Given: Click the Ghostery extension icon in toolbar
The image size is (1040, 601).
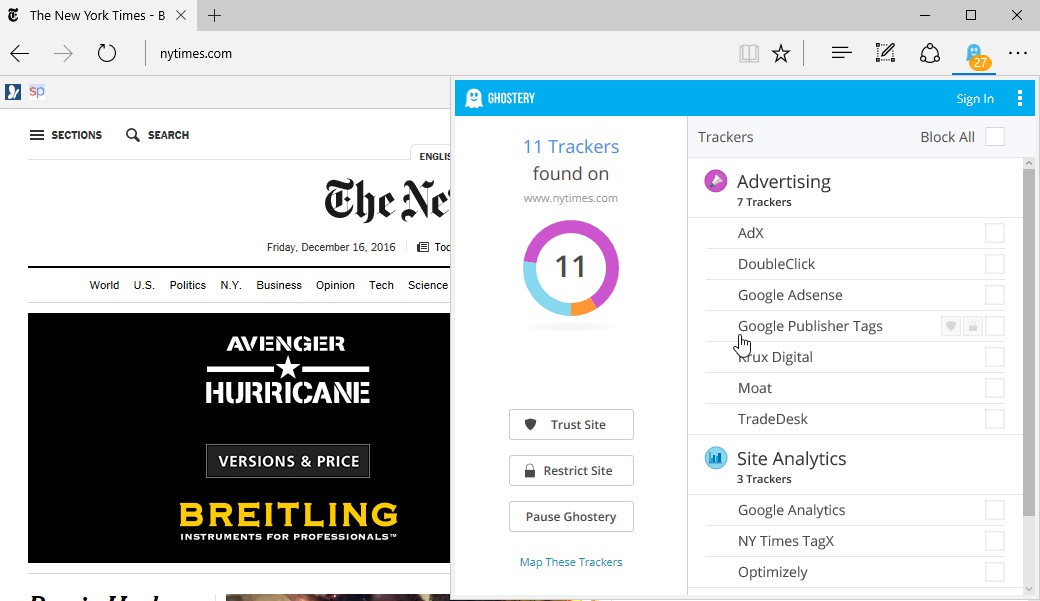Looking at the screenshot, I should point(973,54).
